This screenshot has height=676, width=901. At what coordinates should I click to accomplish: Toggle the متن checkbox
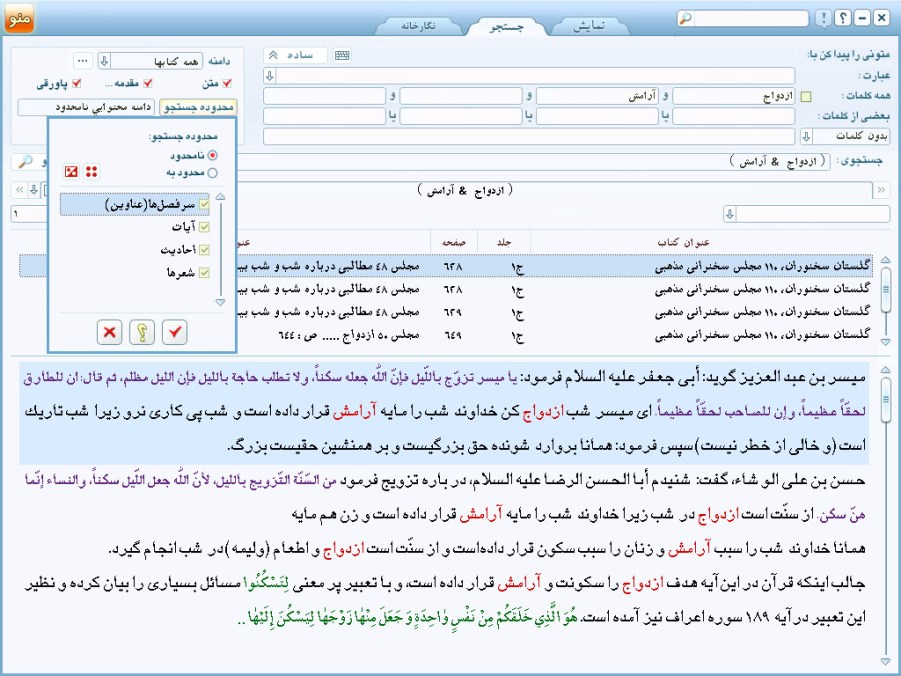coord(227,83)
